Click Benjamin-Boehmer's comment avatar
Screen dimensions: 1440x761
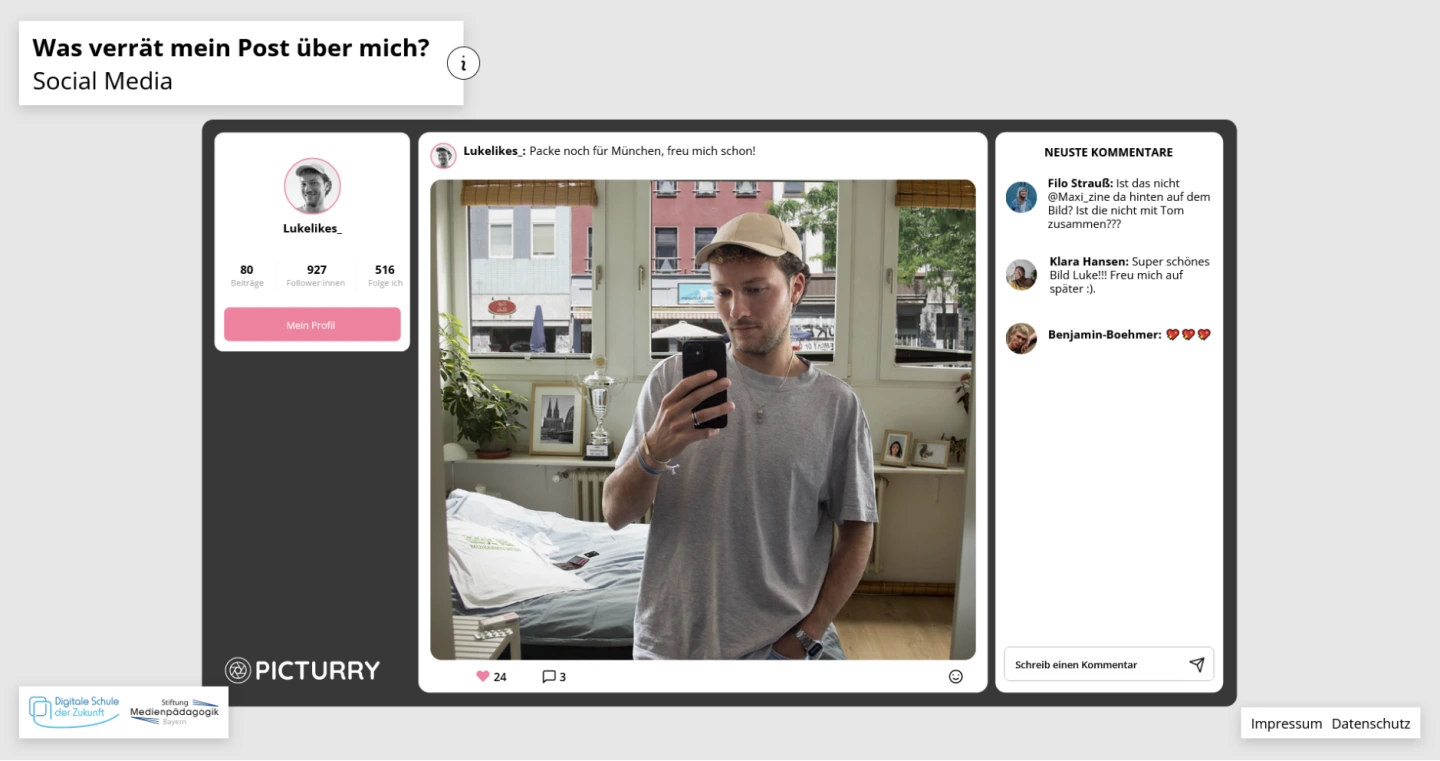point(1021,338)
